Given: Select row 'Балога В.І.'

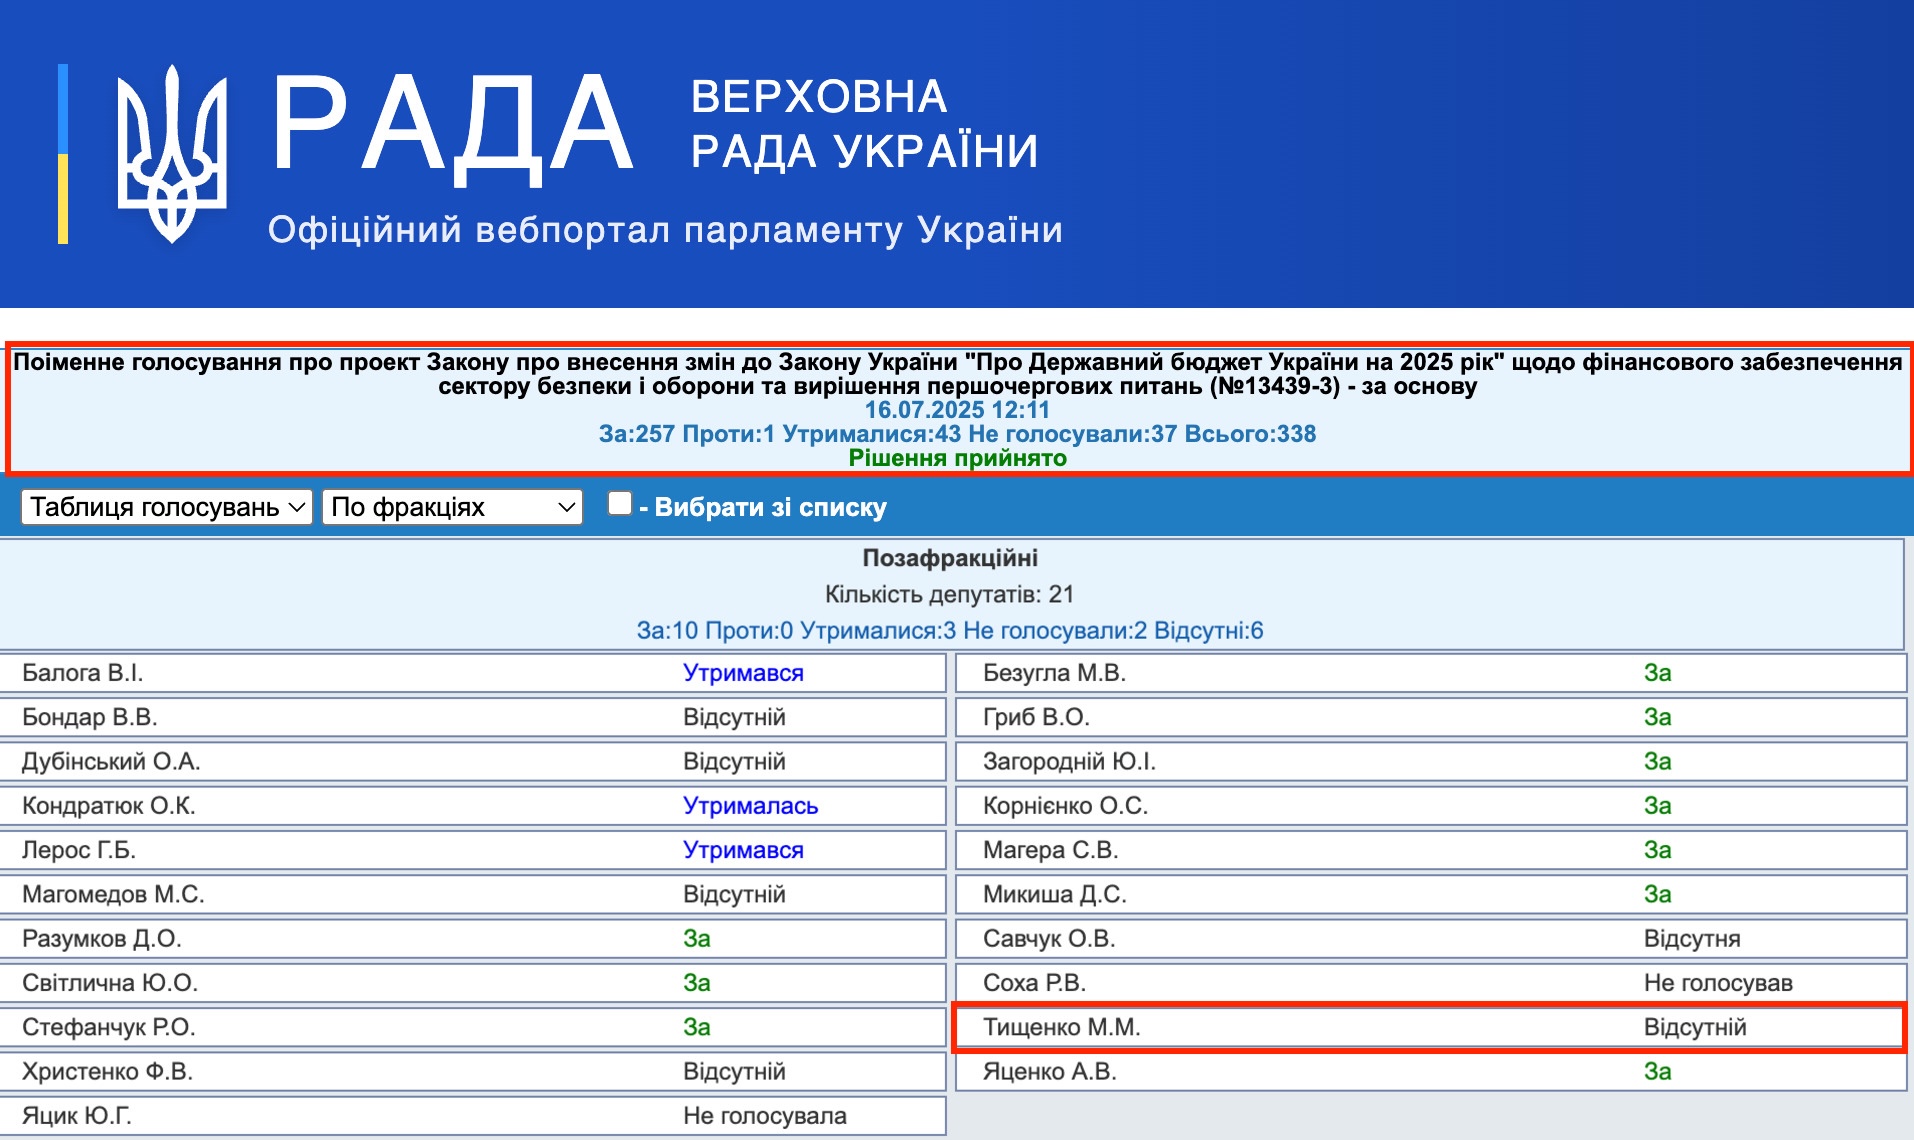Looking at the screenshot, I should pos(472,673).
